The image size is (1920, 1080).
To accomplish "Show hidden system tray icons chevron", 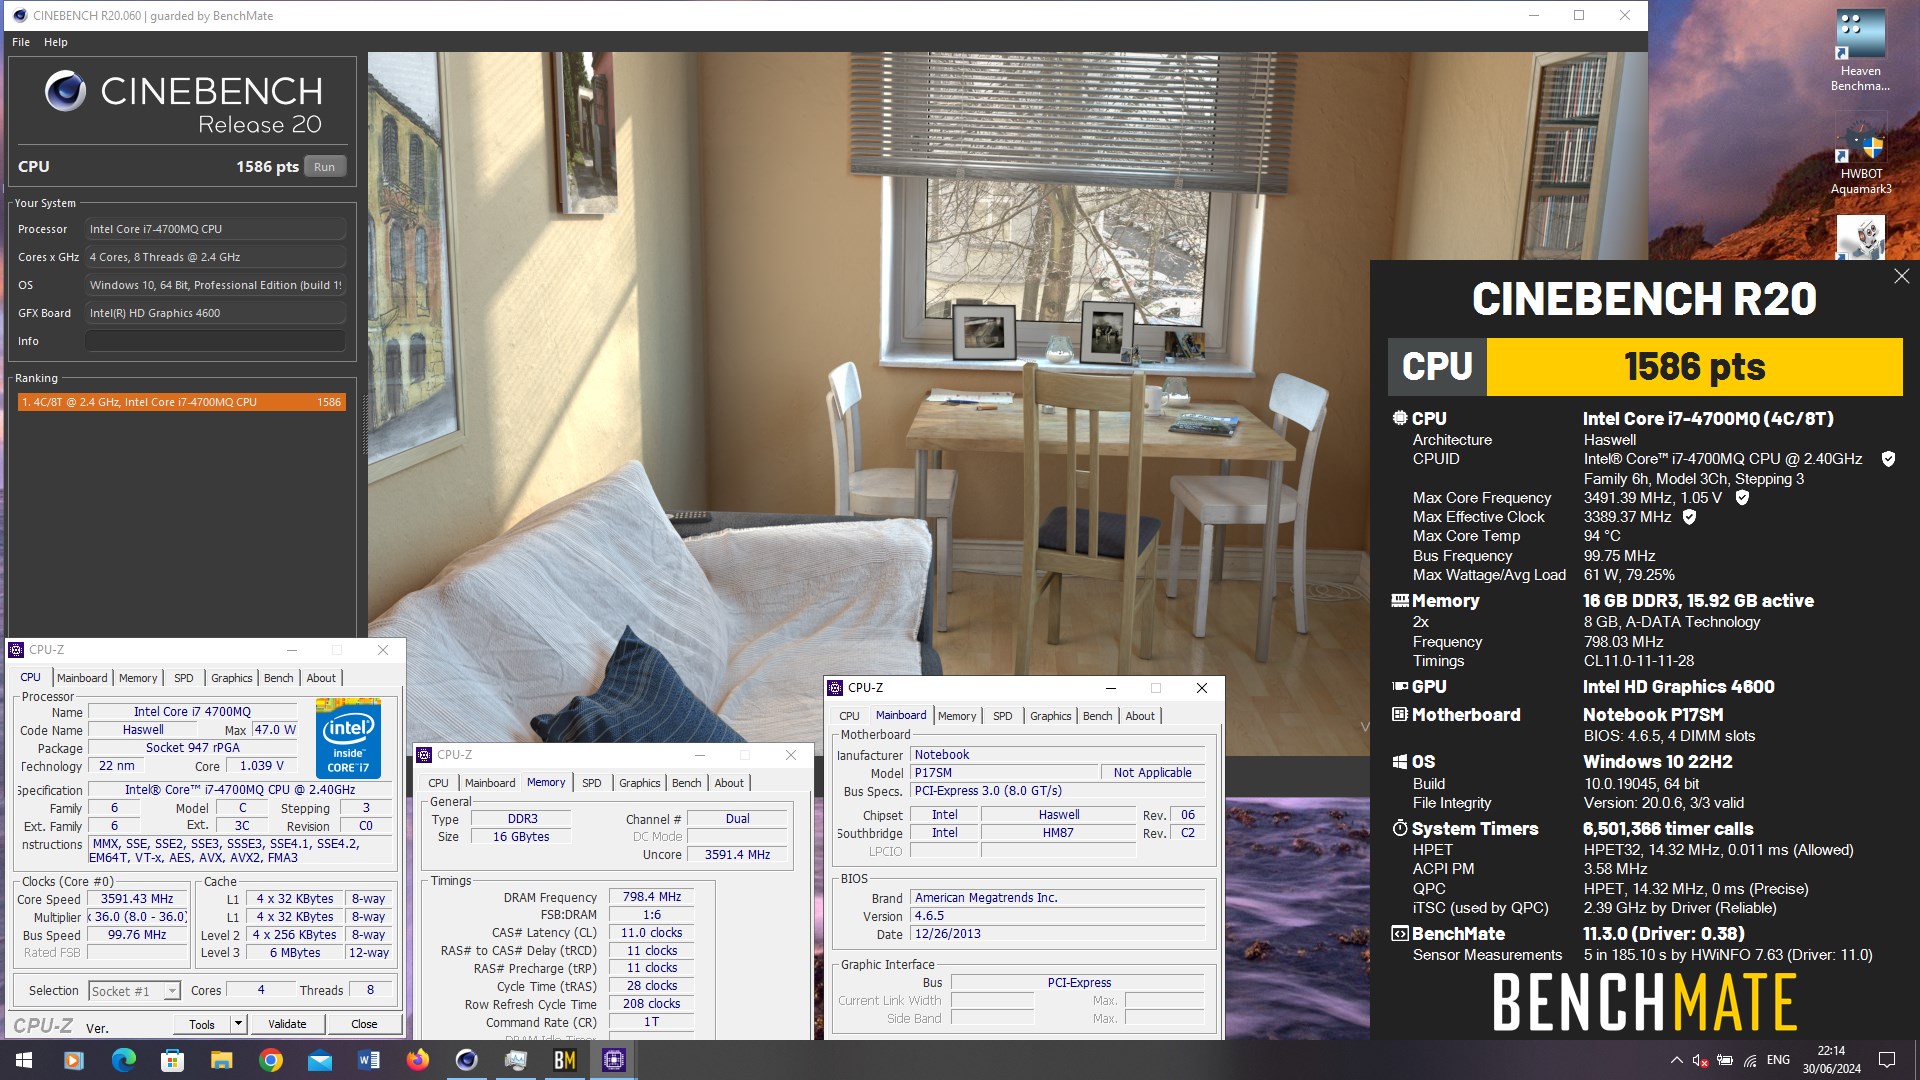I will 1676,1060.
